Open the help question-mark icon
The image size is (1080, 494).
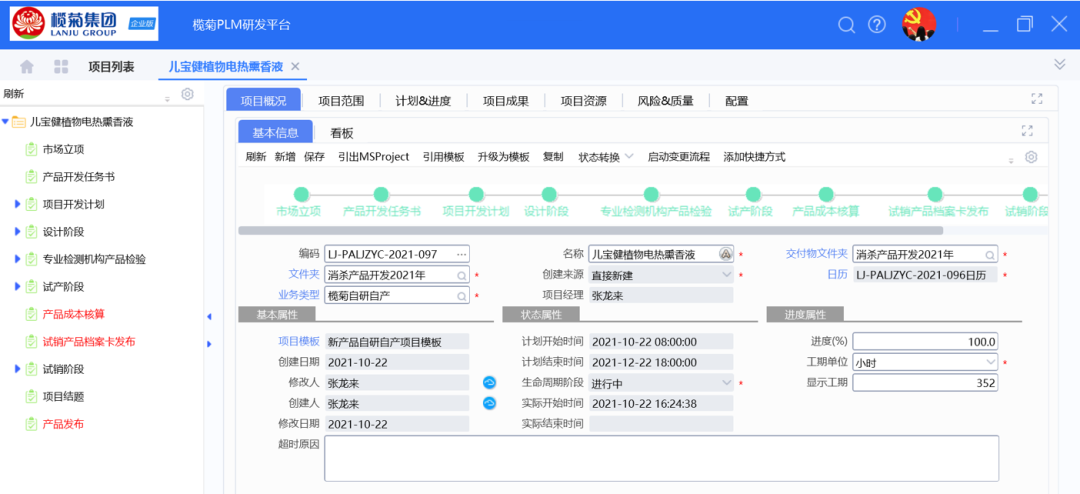[876, 25]
